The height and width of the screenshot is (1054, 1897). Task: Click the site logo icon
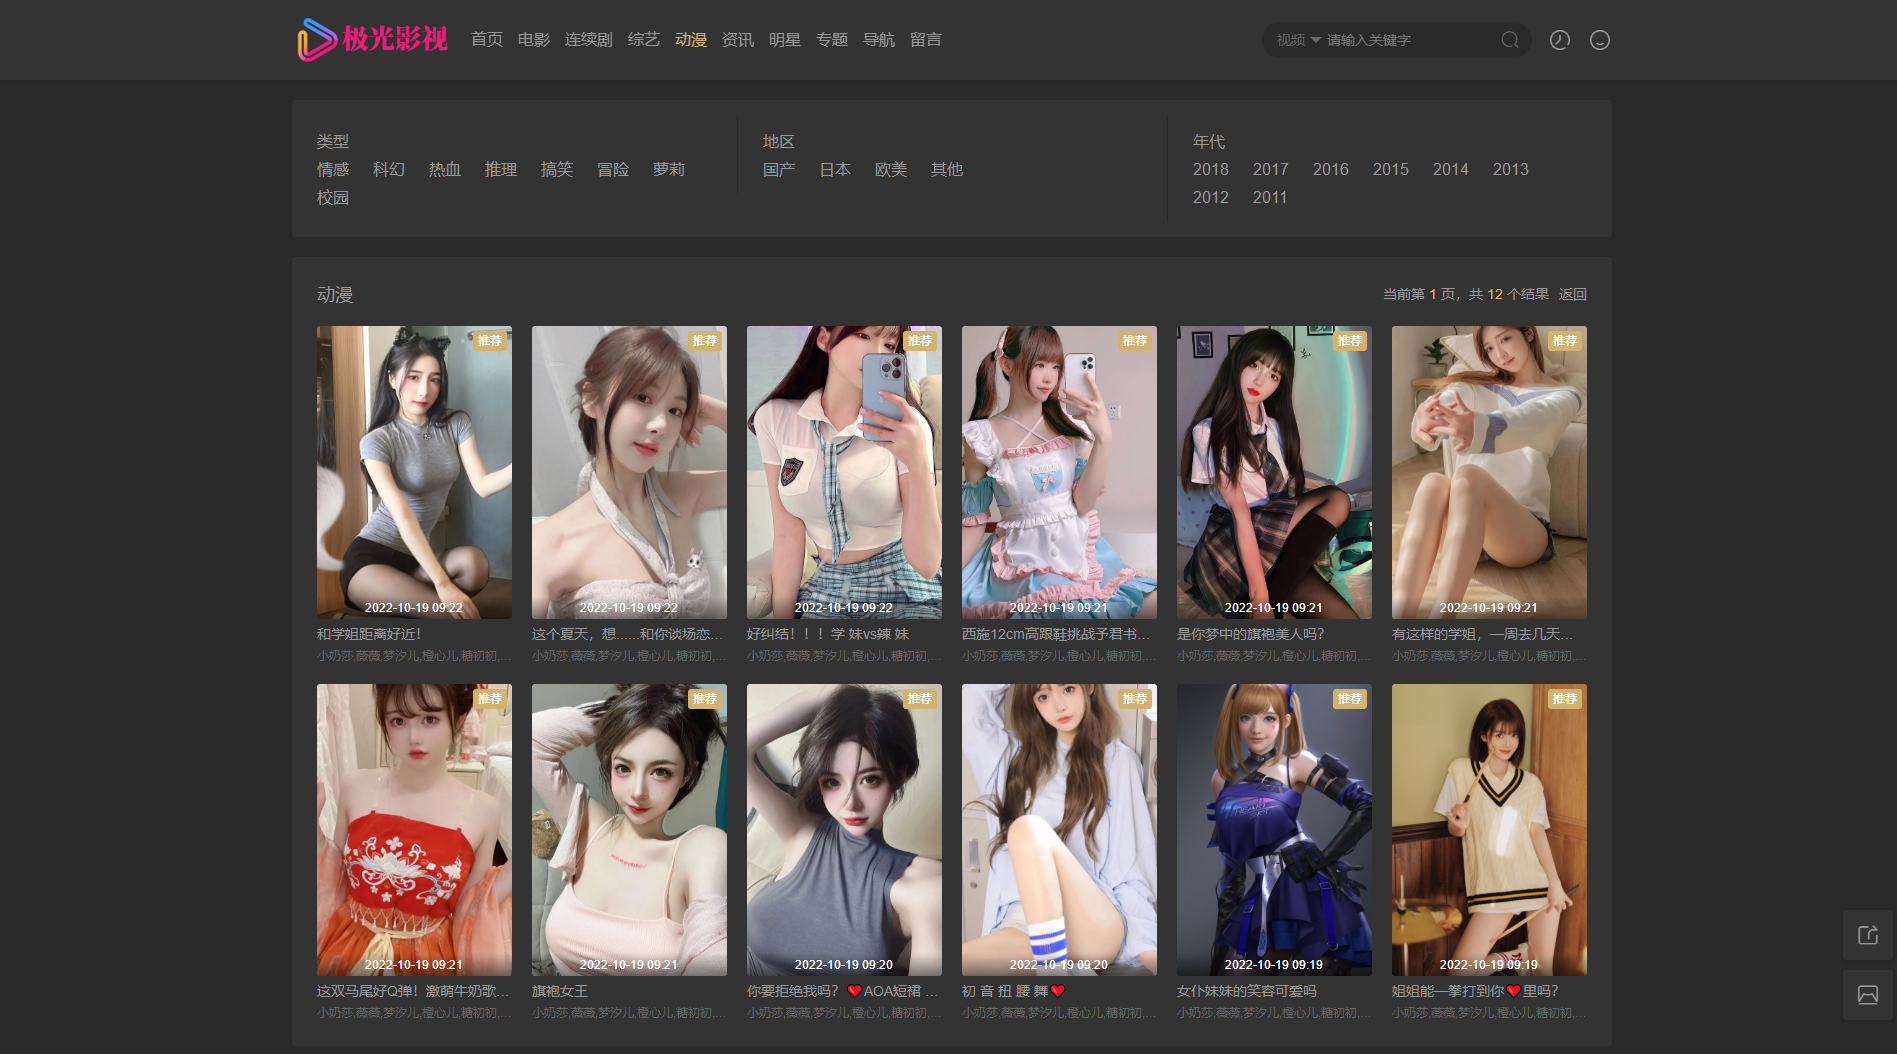(316, 40)
